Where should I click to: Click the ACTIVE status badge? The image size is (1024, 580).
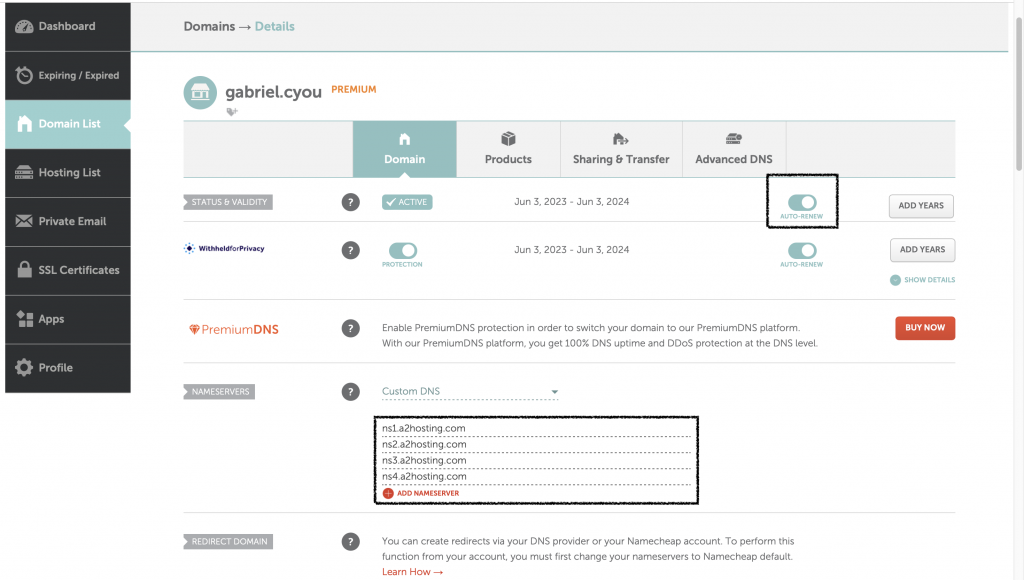[407, 202]
